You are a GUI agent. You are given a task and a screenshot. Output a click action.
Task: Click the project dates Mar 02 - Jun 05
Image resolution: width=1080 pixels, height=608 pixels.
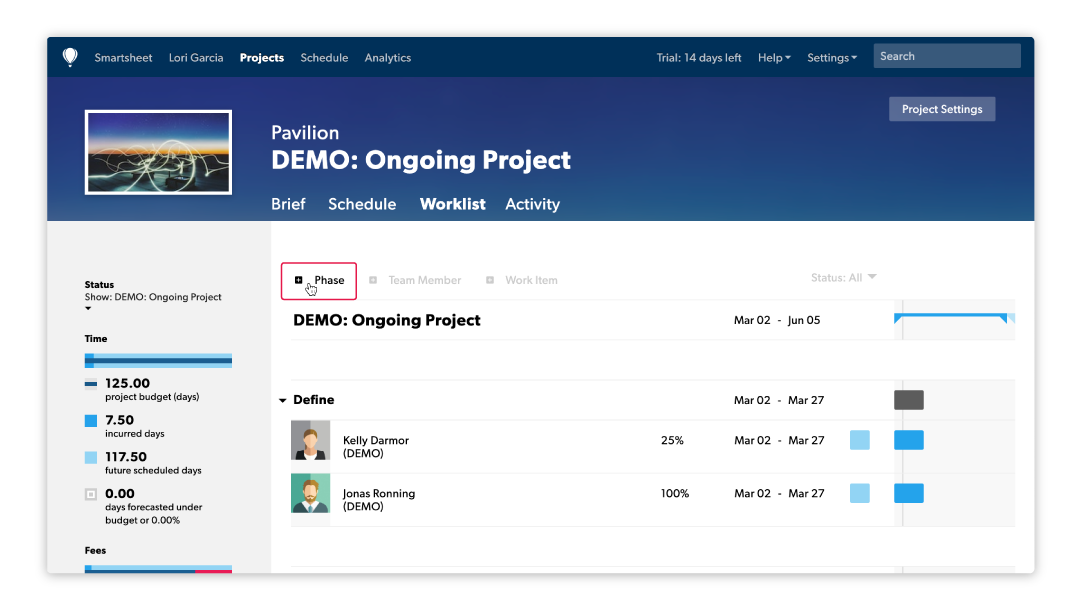click(777, 320)
